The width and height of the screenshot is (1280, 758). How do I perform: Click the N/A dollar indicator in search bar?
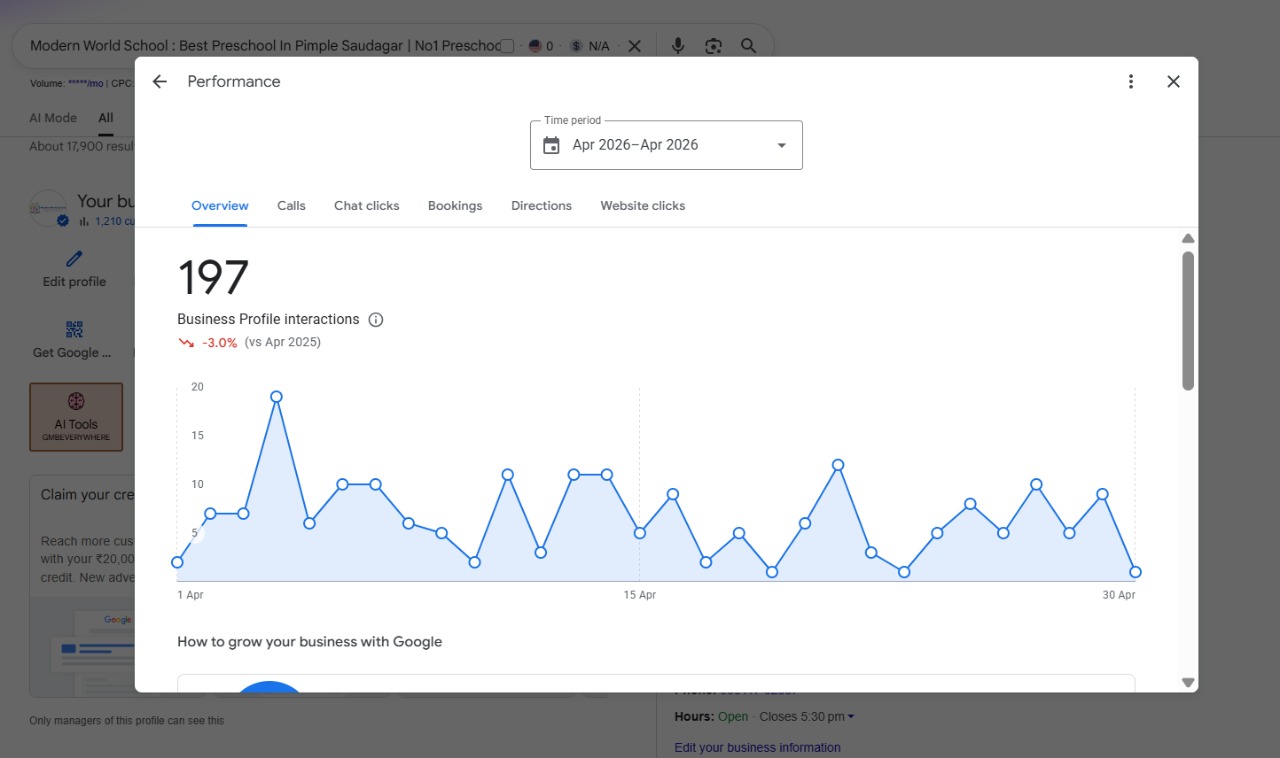(590, 46)
